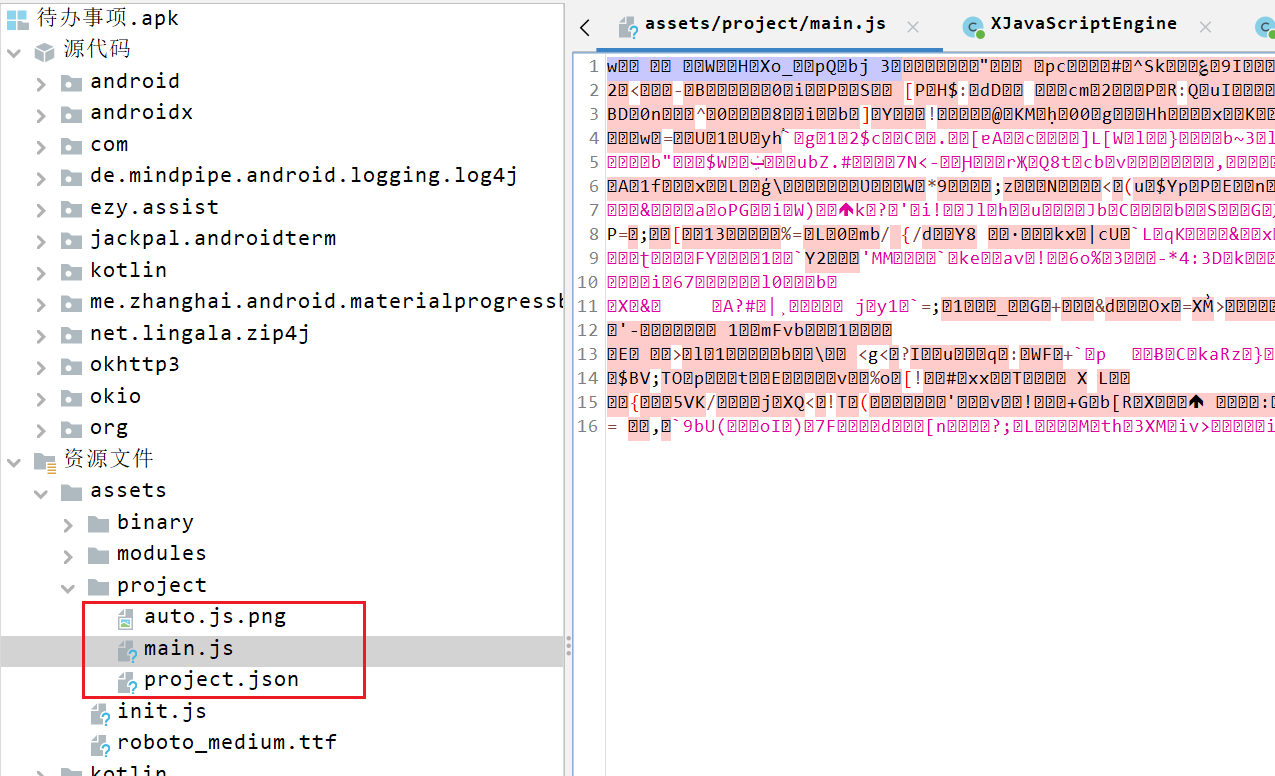Click the XJavaScriptEngine class icon
The width and height of the screenshot is (1275, 776).
point(972,27)
